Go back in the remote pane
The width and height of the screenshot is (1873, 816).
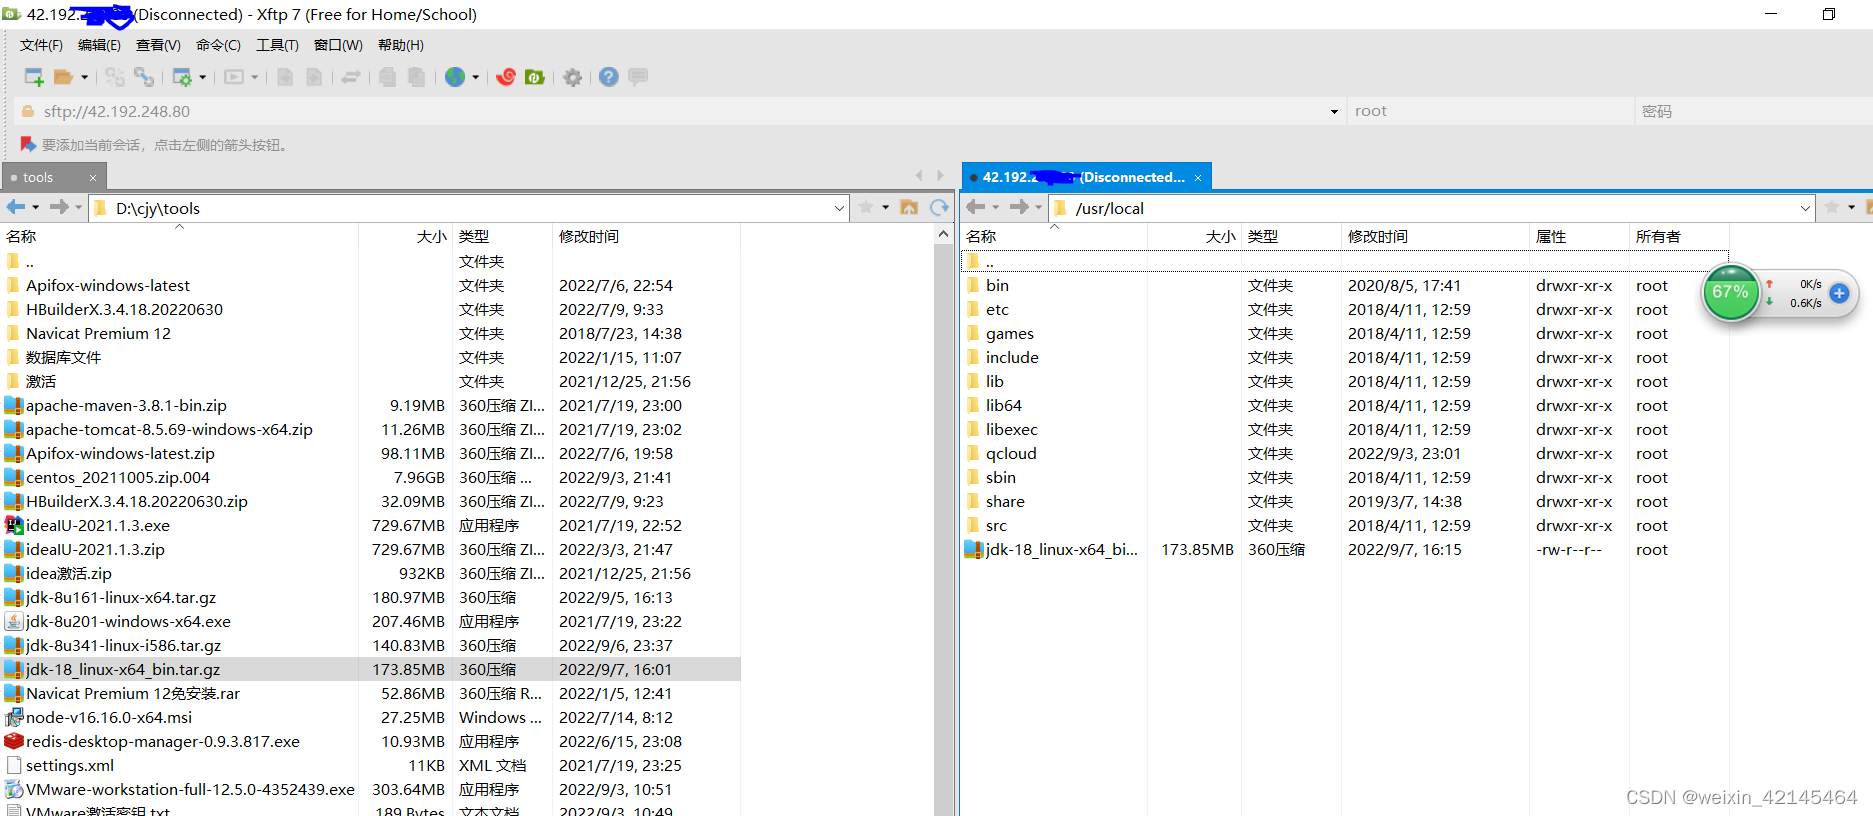tap(976, 207)
